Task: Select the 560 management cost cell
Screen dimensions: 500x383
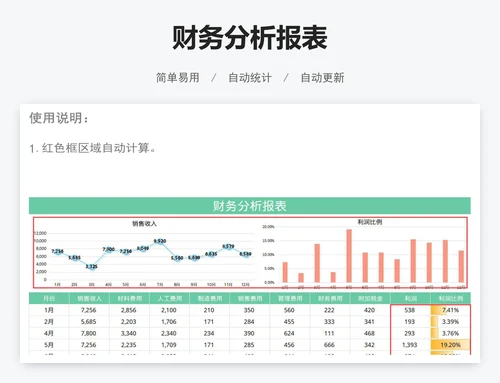Action: (x=289, y=310)
